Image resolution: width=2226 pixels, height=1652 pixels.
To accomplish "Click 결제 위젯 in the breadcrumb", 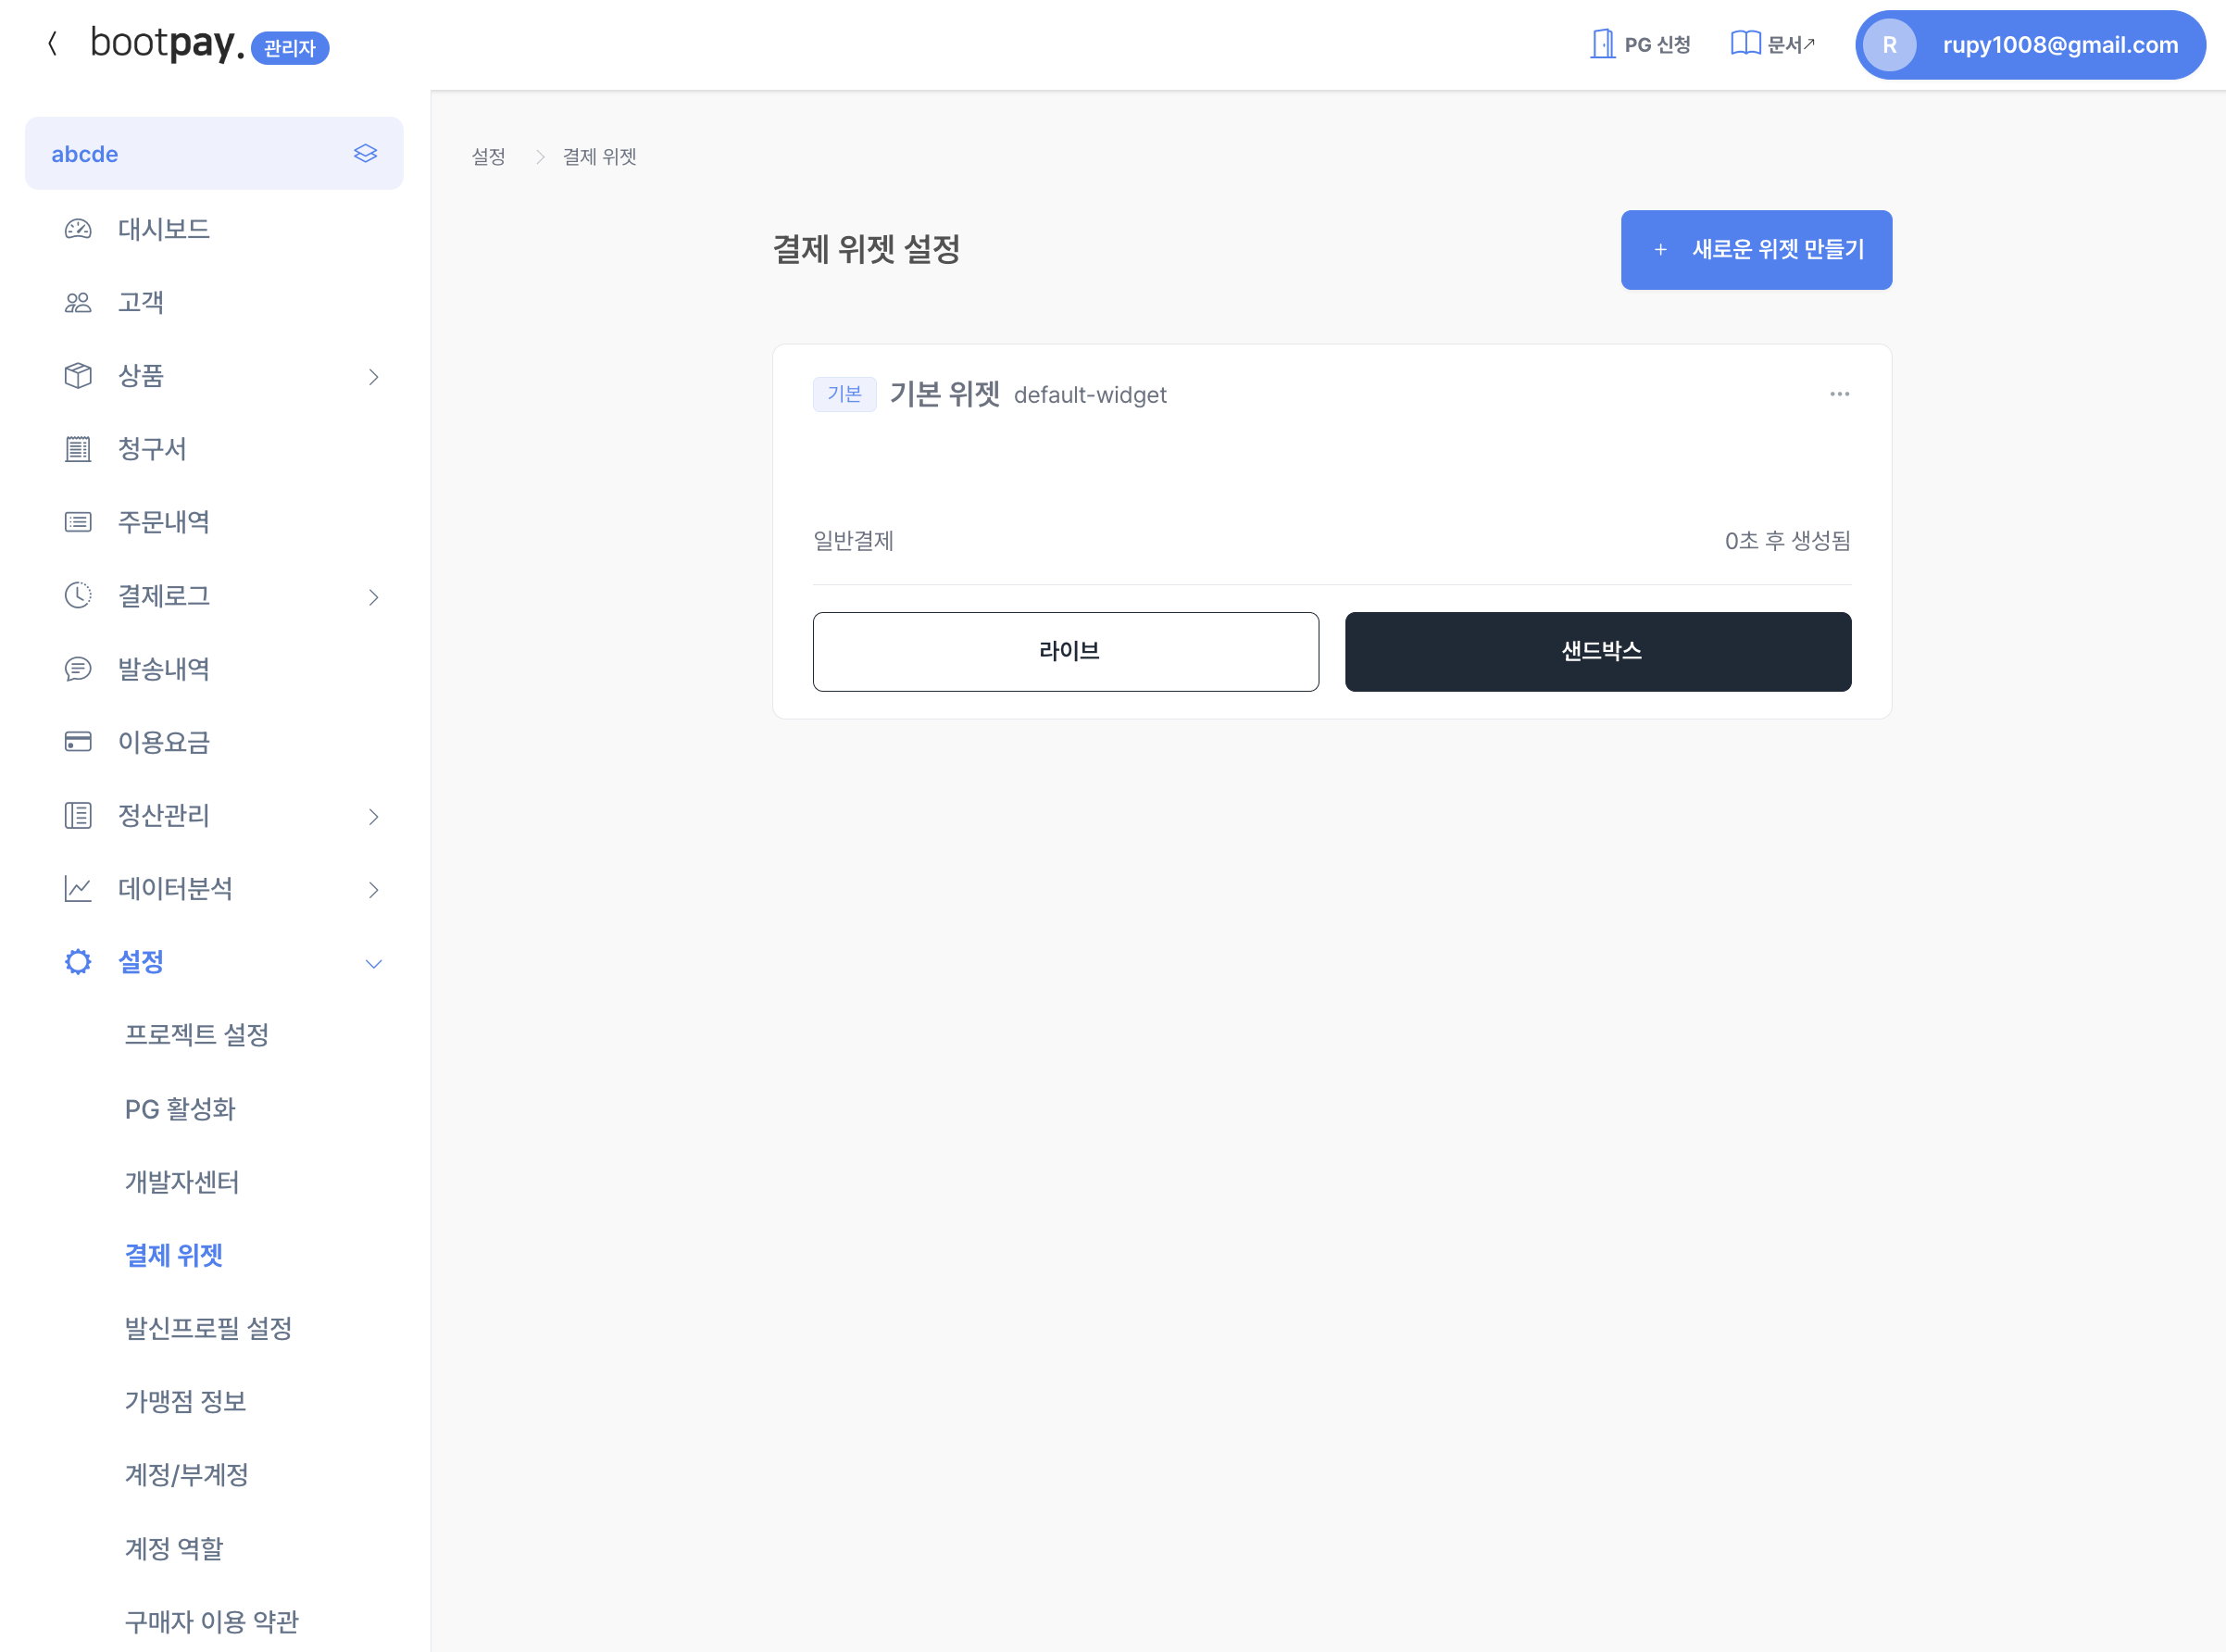I will 600,157.
